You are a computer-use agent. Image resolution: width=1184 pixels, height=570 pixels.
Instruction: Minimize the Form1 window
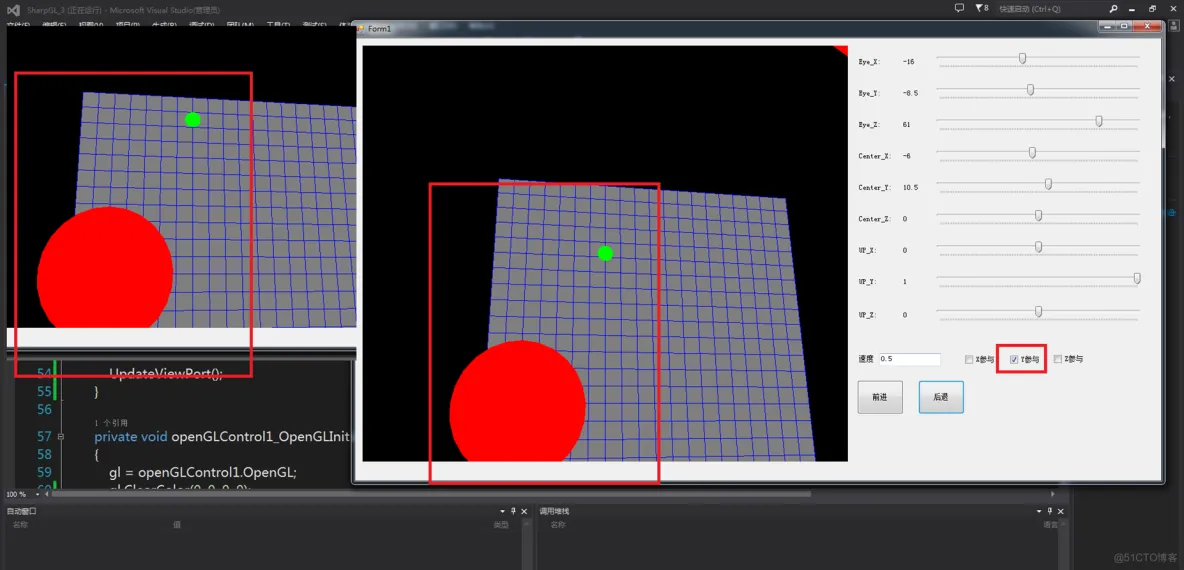[x=1108, y=27]
